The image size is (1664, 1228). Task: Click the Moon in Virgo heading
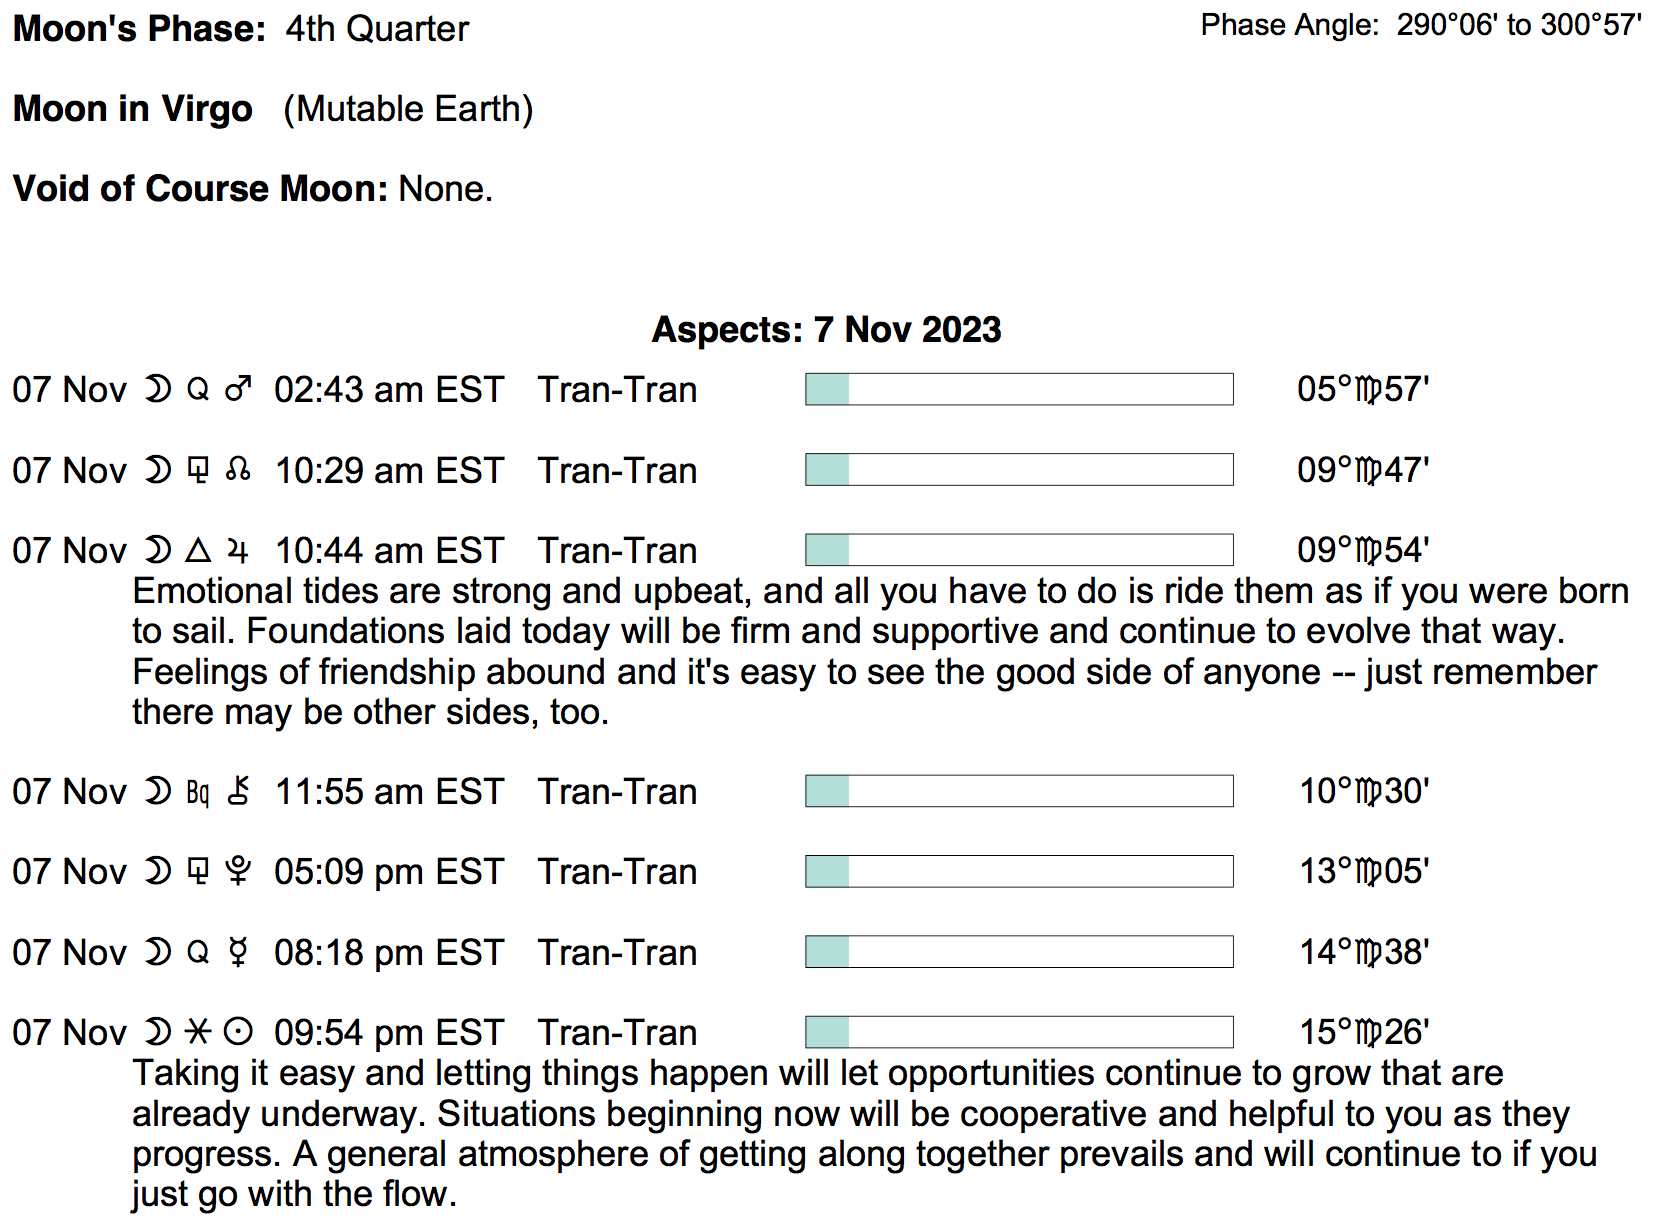click(x=132, y=109)
